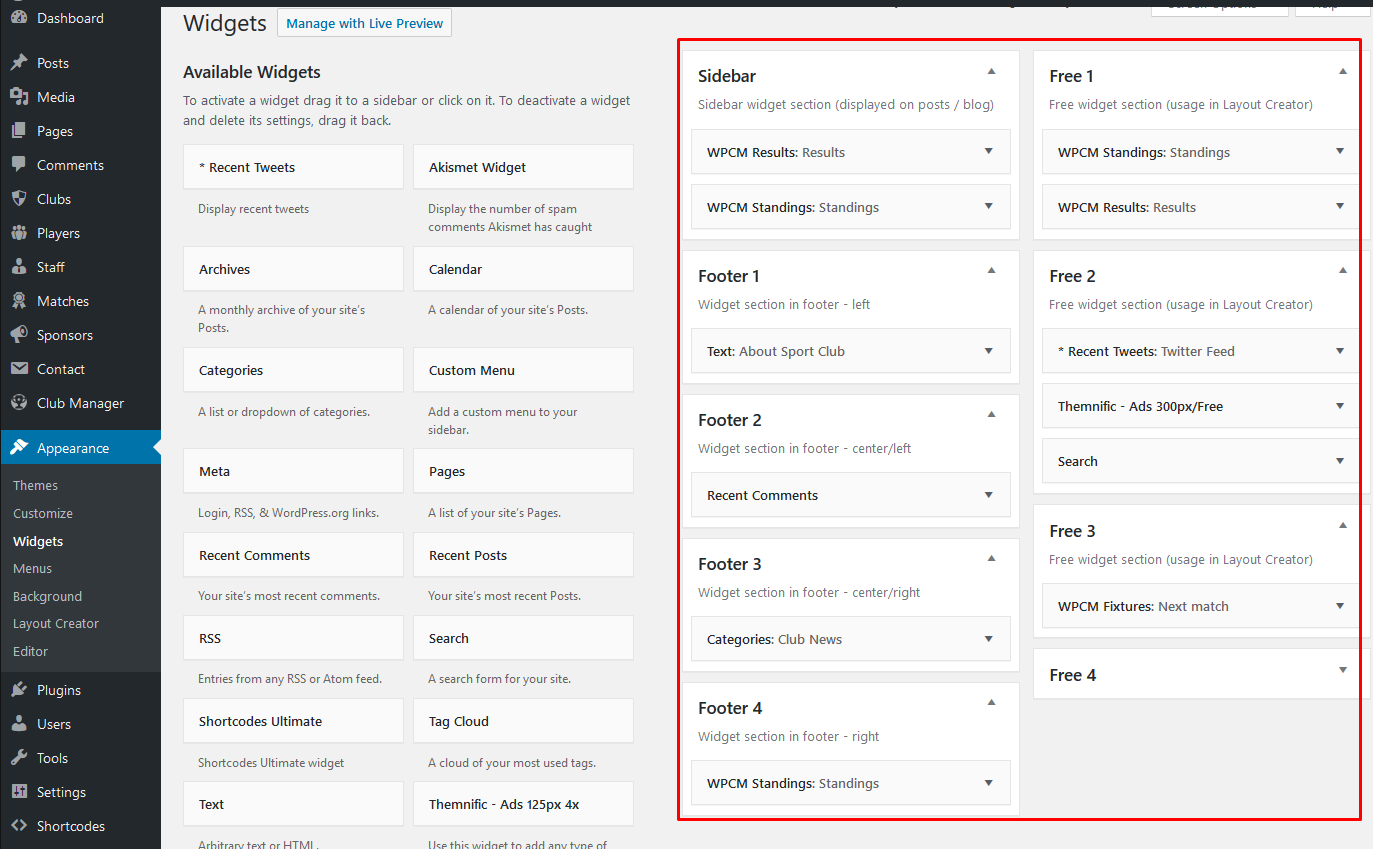The height and width of the screenshot is (849, 1373).
Task: Select the Archives available widget
Action: tap(293, 269)
